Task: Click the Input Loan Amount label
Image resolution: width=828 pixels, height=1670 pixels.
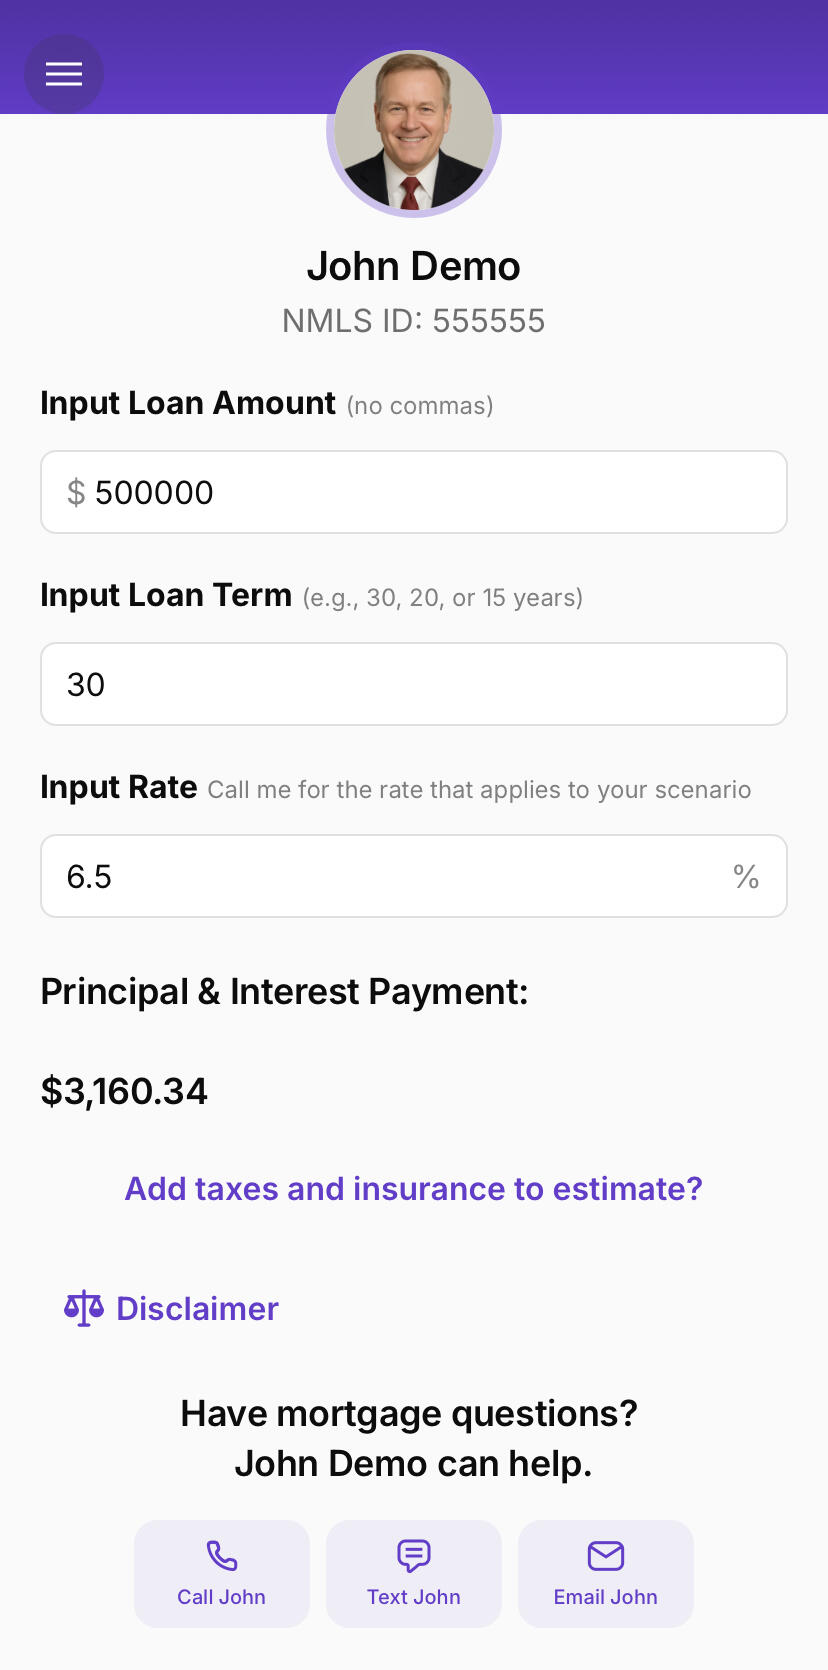Action: tap(188, 403)
